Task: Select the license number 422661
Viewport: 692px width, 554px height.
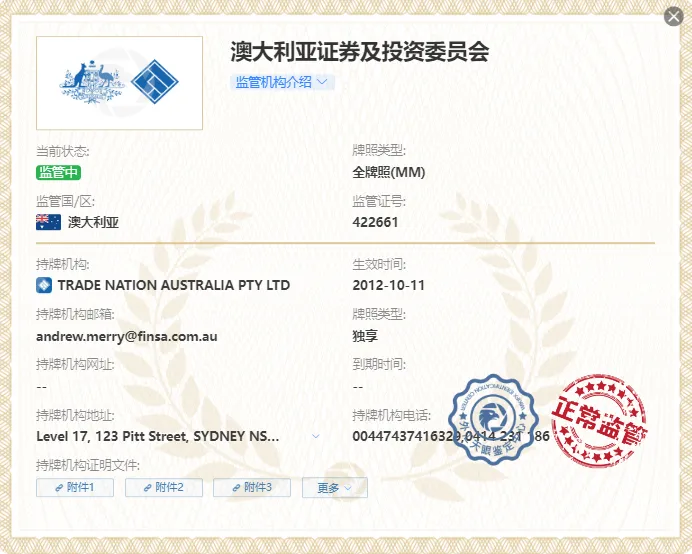Action: (375, 222)
